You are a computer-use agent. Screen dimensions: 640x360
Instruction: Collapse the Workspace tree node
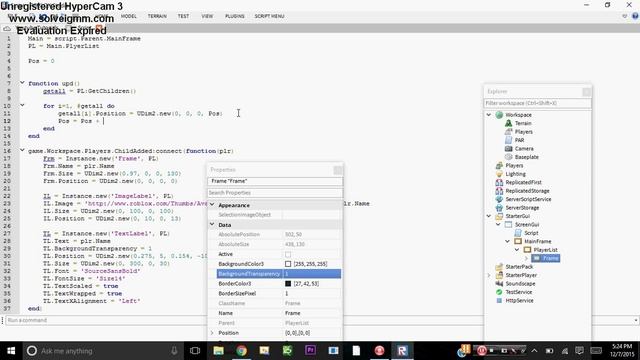coord(489,115)
